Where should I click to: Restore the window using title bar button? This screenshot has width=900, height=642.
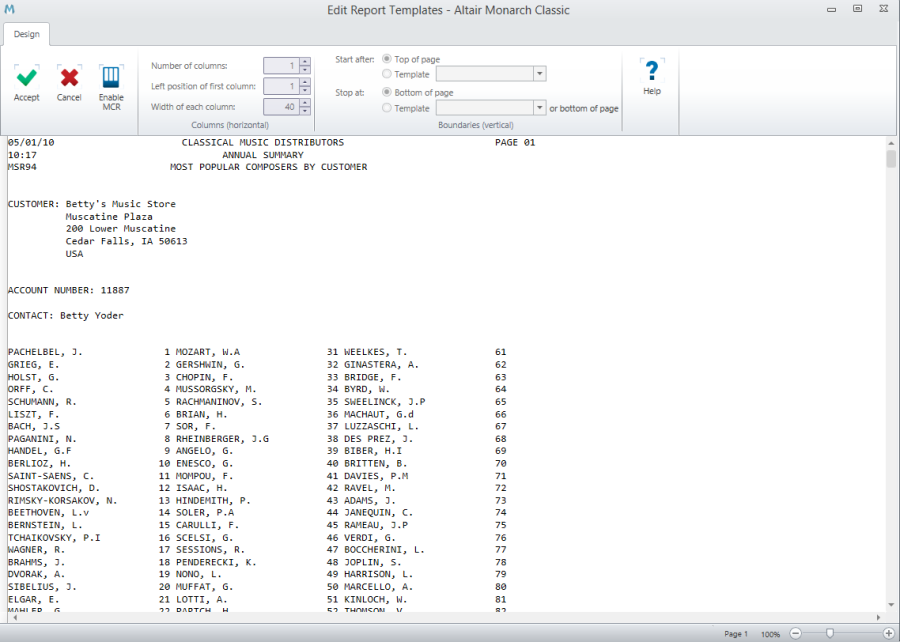pyautogui.click(x=858, y=9)
